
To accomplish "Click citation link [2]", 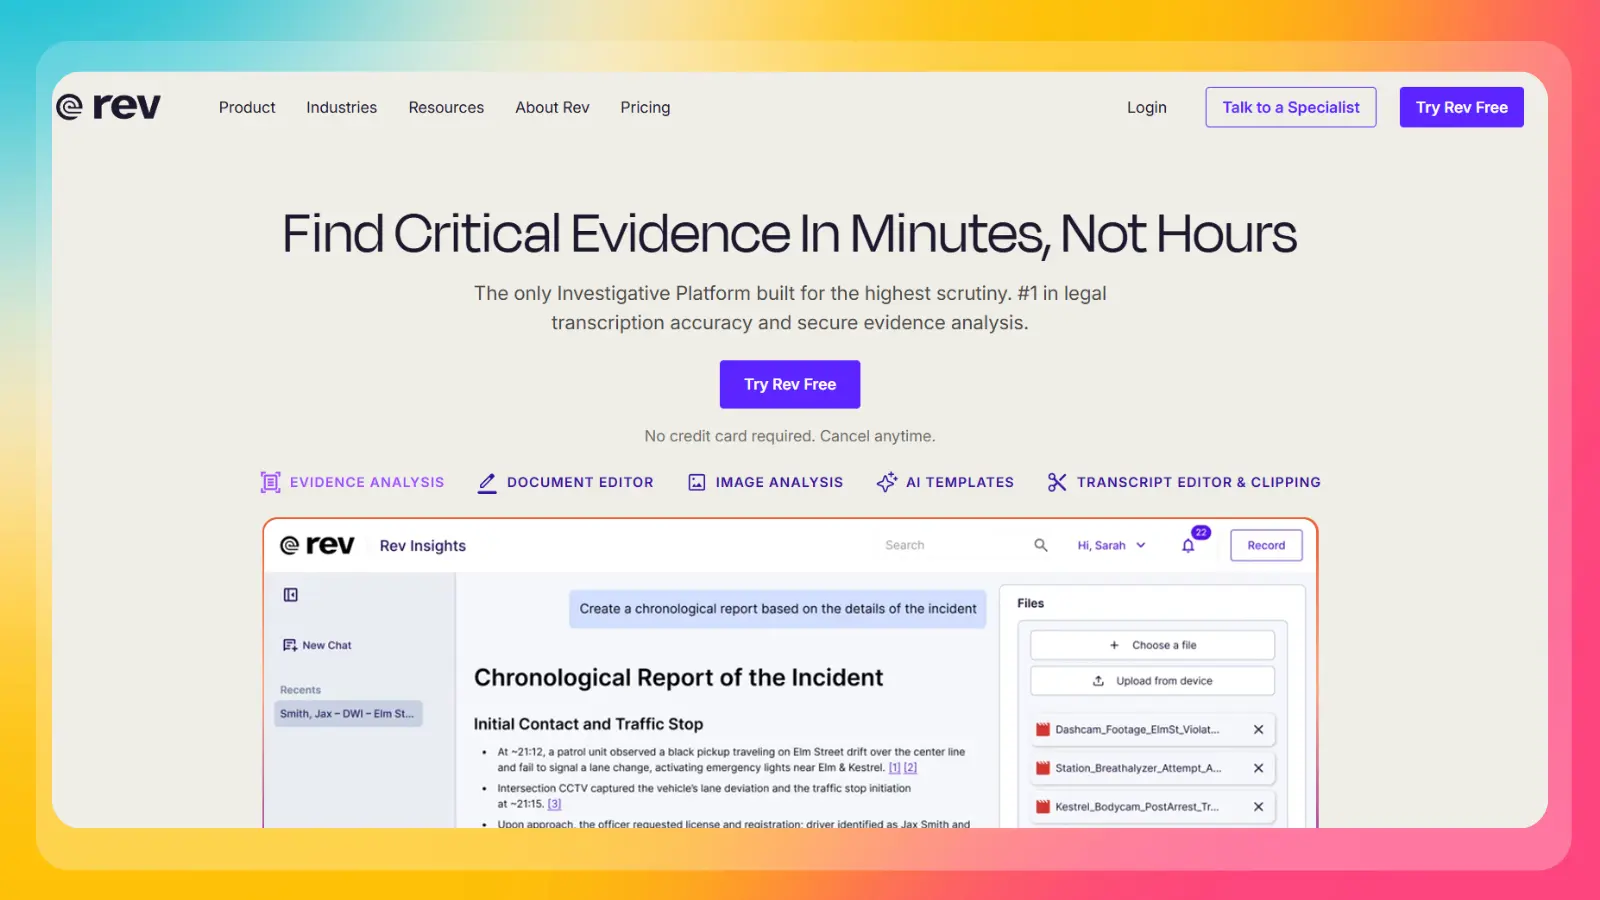I will [x=910, y=768].
